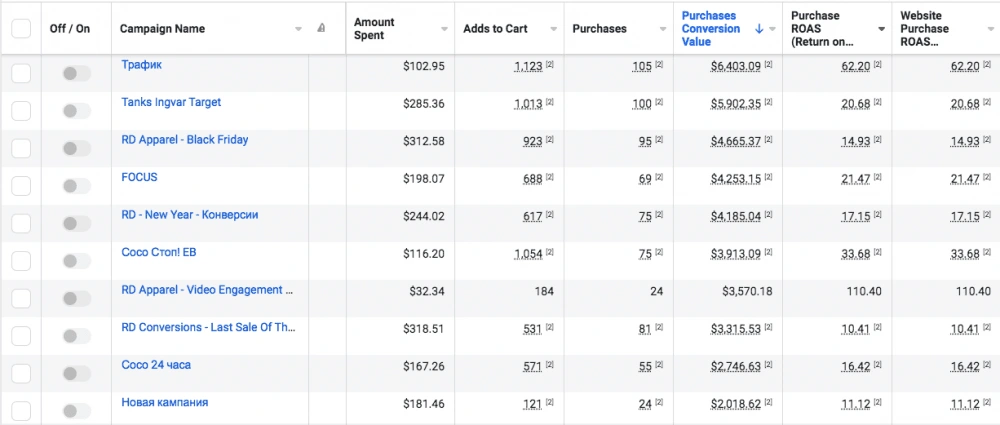Open RD Apparel - Black Friday campaign
Screen dimensions: 1000x425
click(x=184, y=140)
